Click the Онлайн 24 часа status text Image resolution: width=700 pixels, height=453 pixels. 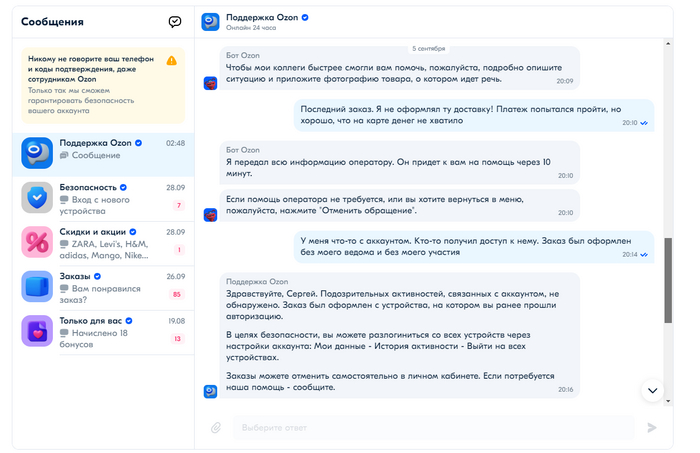251,28
